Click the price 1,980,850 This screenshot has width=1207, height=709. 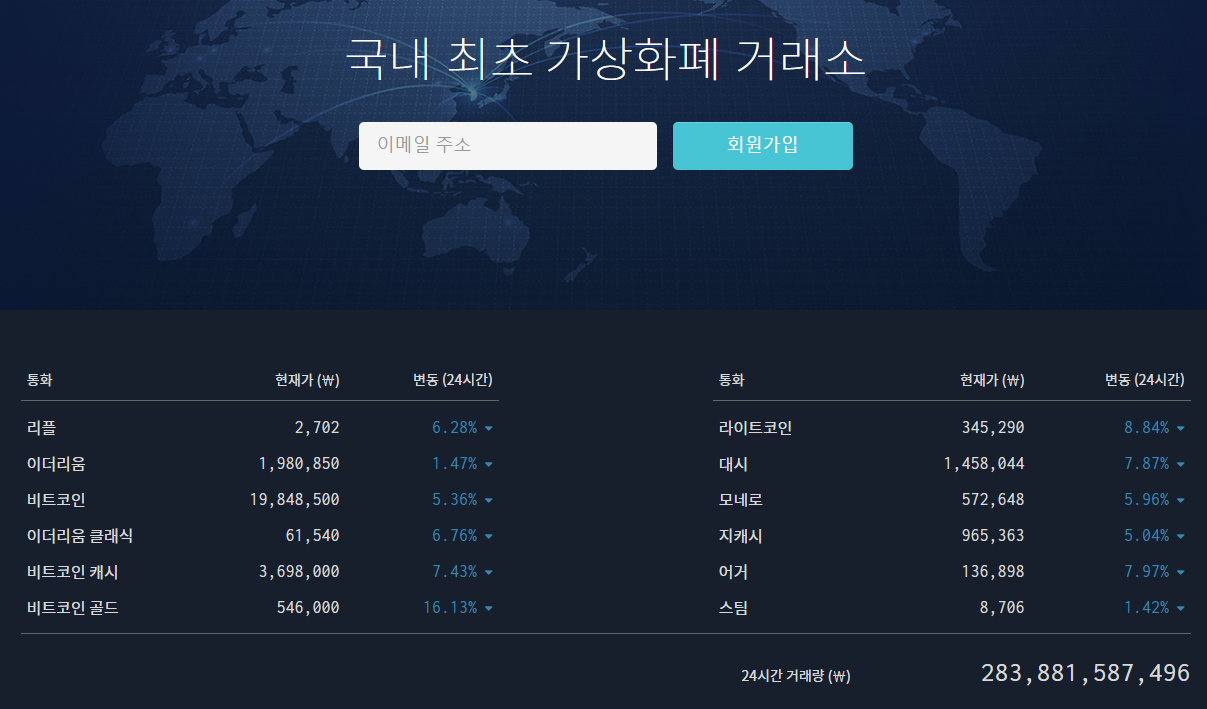tap(299, 464)
